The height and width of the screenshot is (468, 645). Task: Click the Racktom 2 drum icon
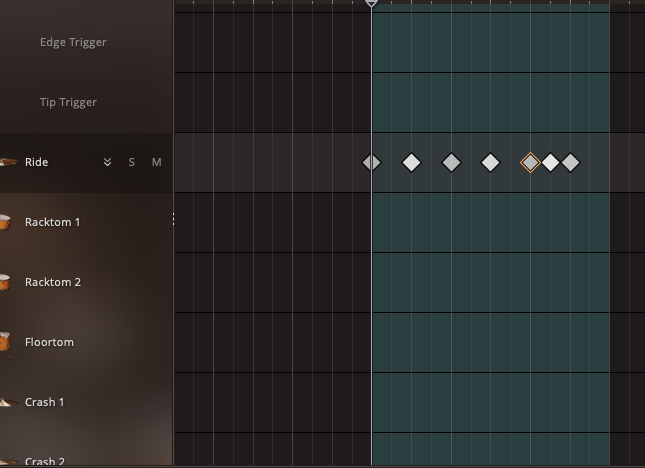point(5,282)
